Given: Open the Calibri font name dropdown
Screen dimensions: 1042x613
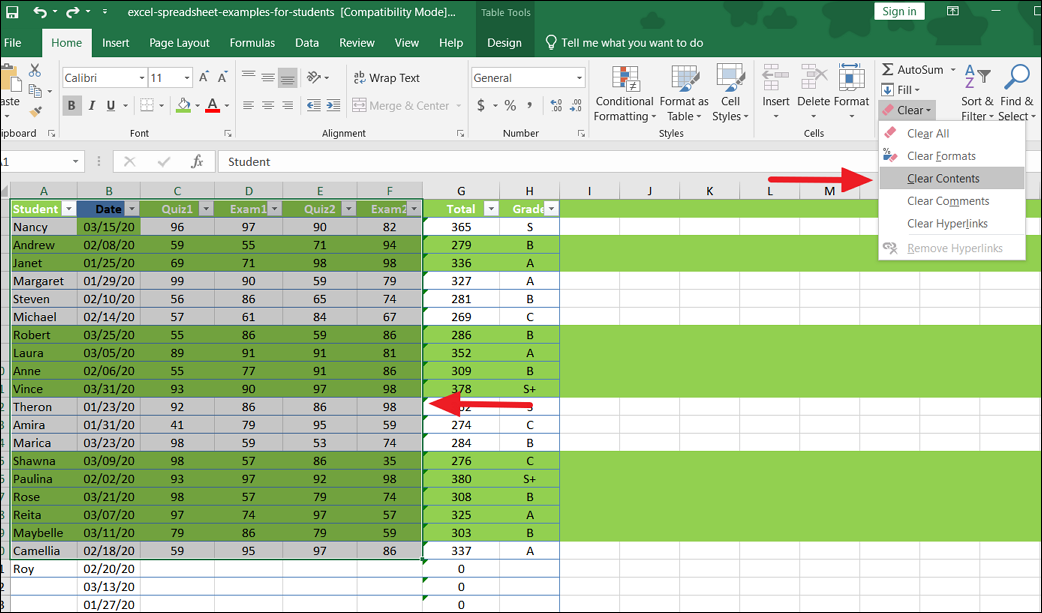Looking at the screenshot, I should click(142, 78).
